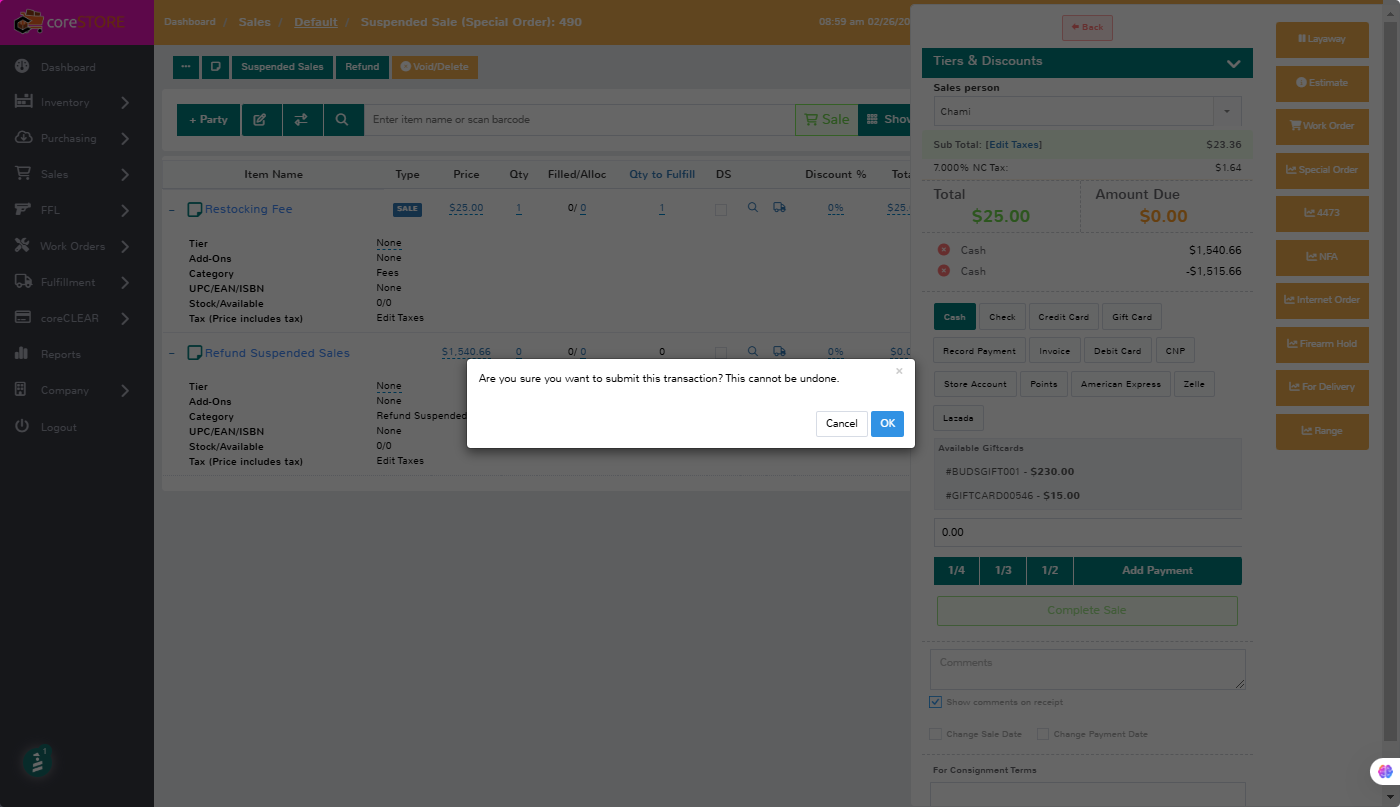
Task: Expand the FFL sidebar chevron
Action: tap(125, 210)
